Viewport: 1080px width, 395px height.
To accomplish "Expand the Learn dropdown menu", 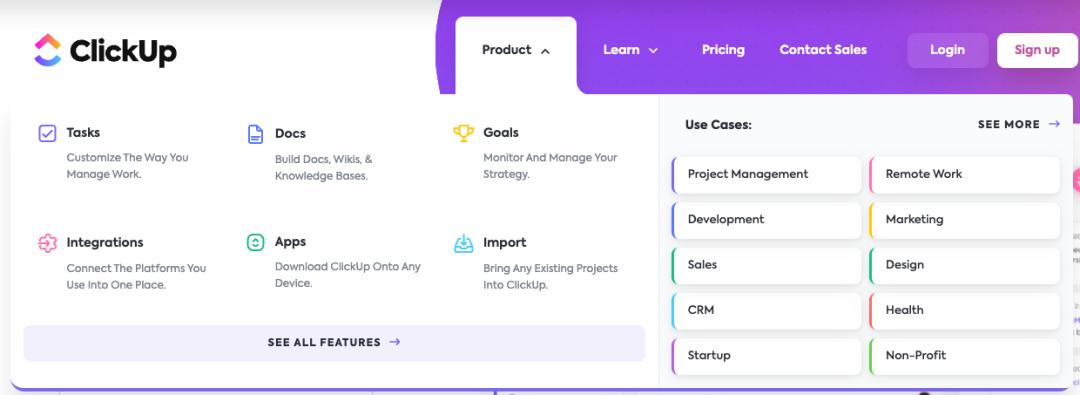I will click(x=630, y=50).
